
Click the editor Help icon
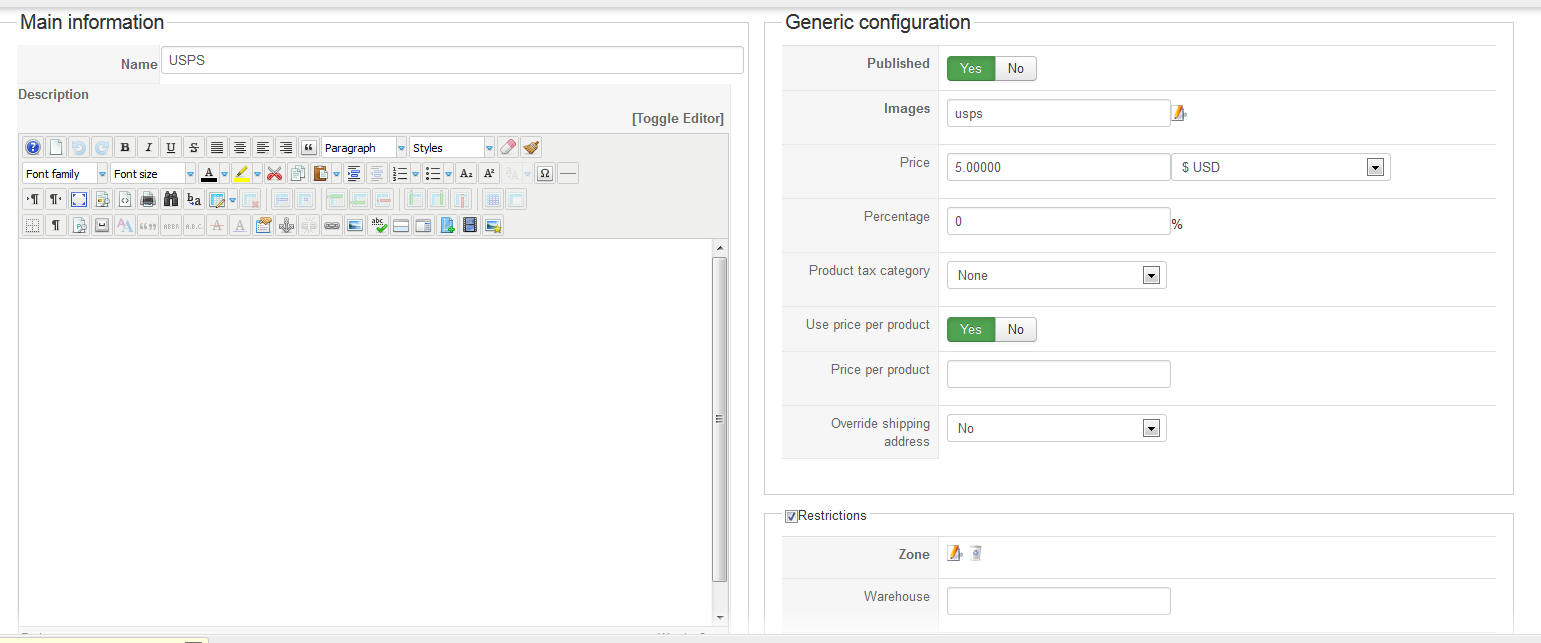tap(32, 147)
